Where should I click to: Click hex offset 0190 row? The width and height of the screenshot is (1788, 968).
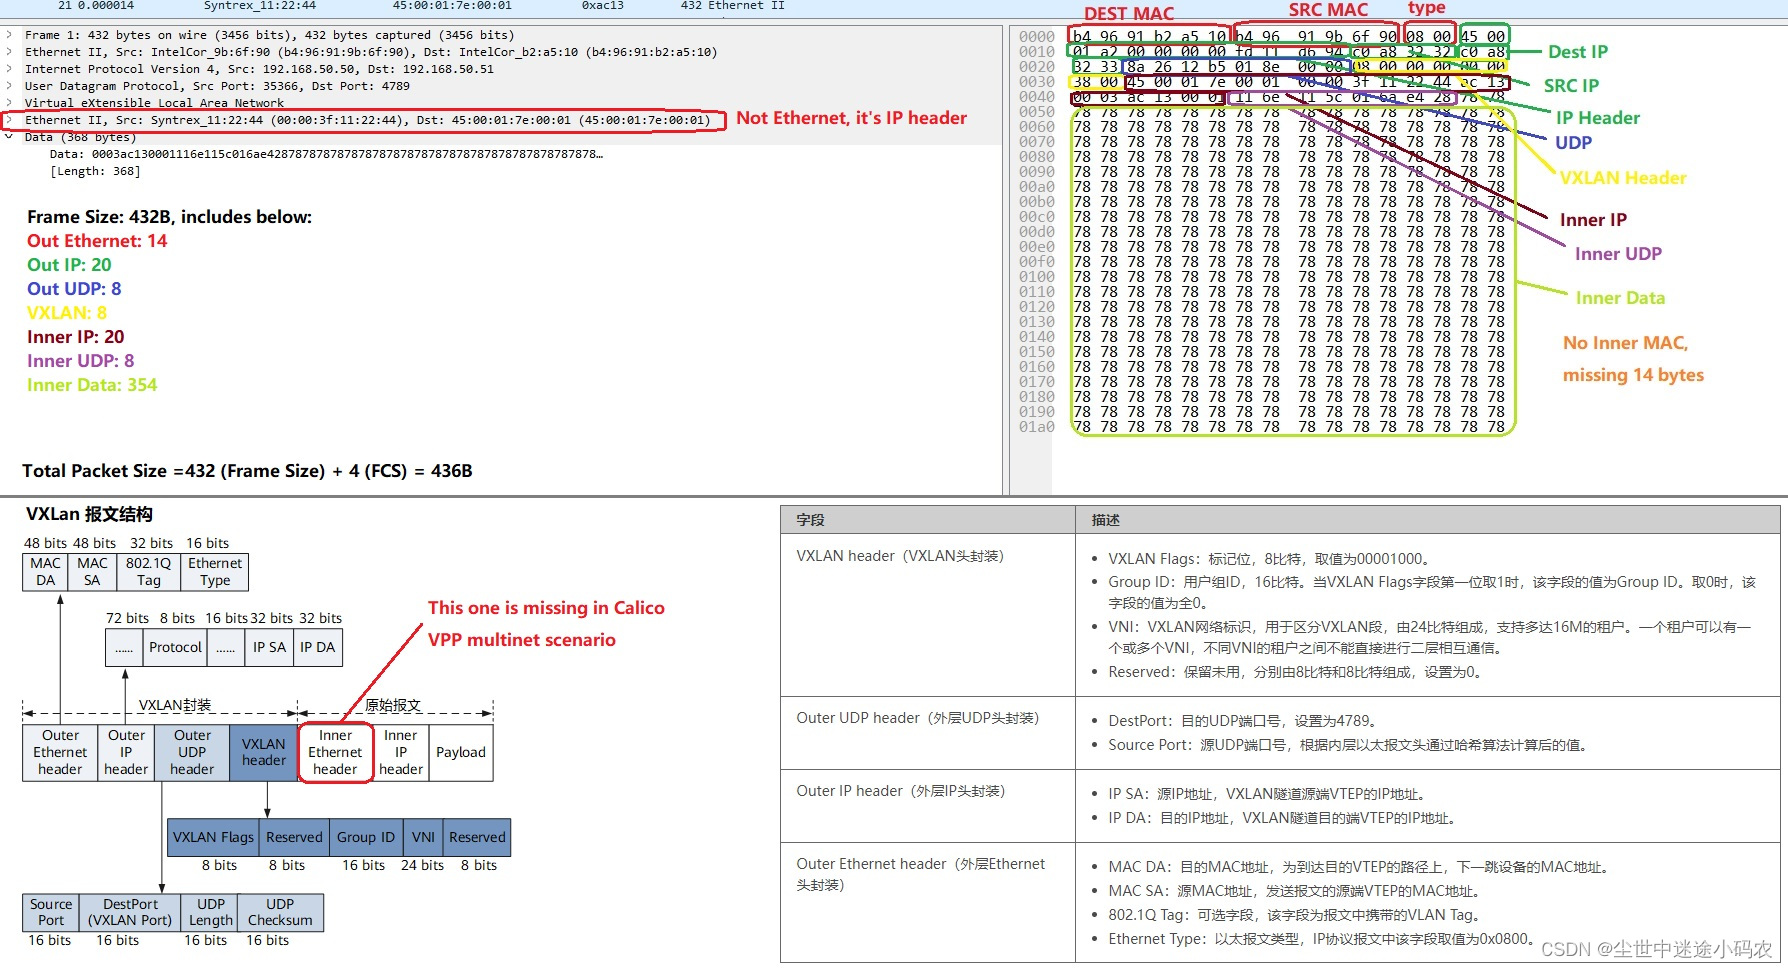click(x=1036, y=411)
